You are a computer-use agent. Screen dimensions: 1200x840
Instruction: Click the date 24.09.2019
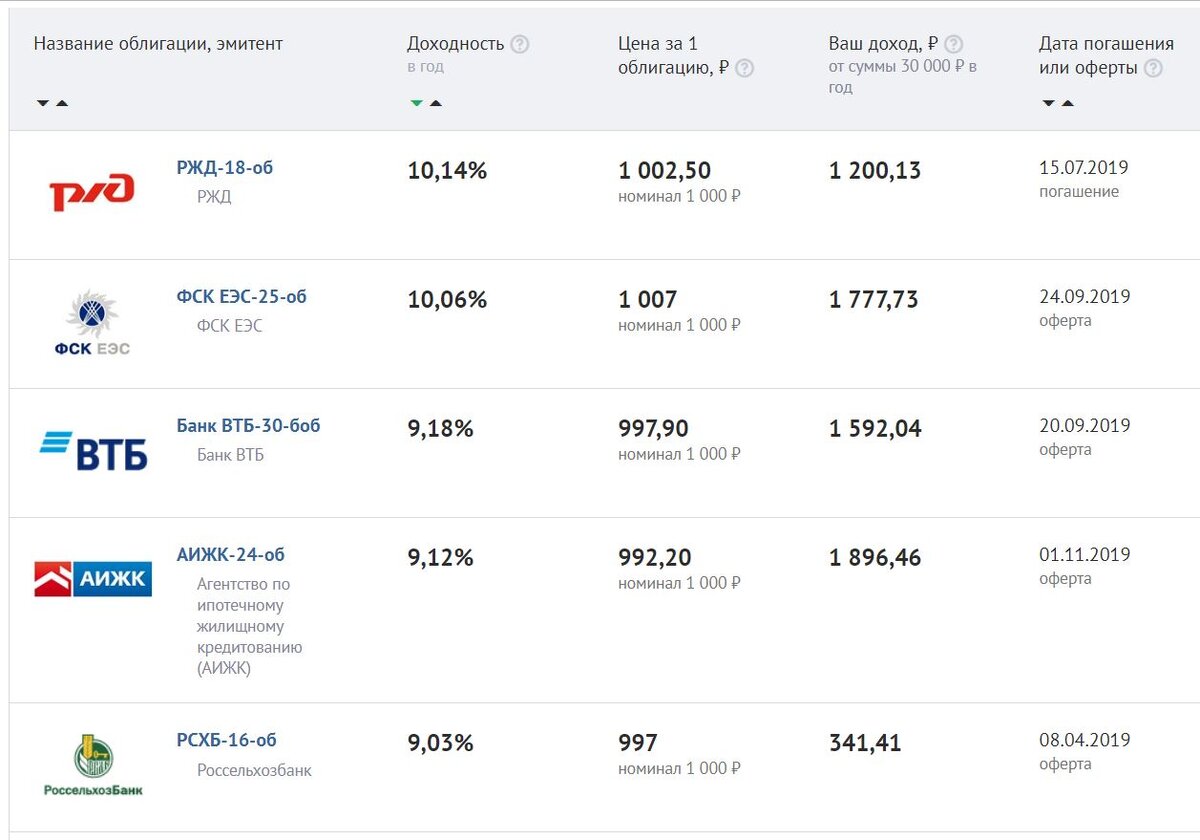pyautogui.click(x=1085, y=297)
